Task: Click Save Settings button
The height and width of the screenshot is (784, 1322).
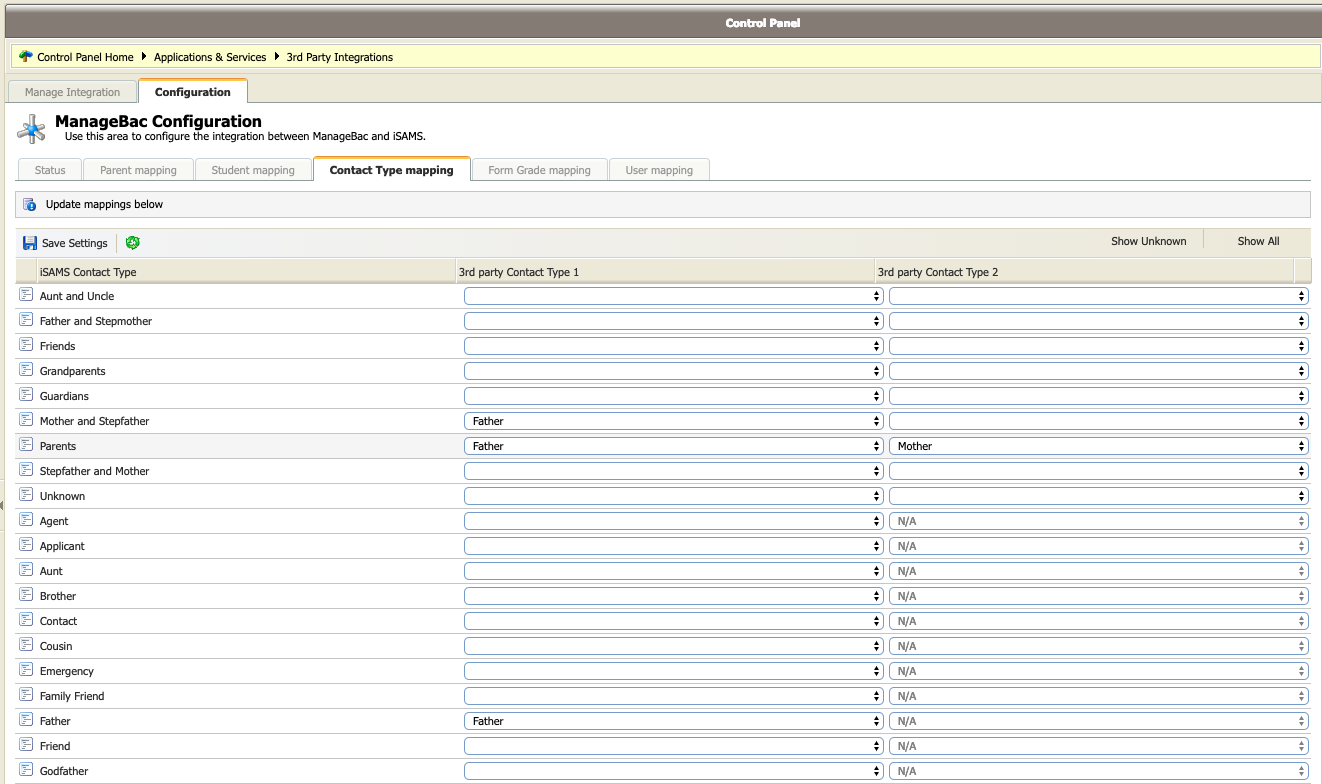Action: click(x=65, y=243)
